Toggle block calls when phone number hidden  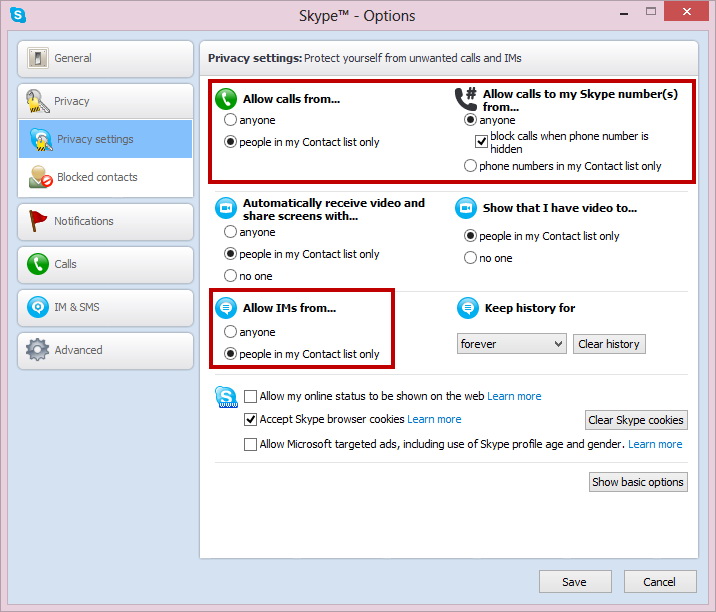point(481,142)
